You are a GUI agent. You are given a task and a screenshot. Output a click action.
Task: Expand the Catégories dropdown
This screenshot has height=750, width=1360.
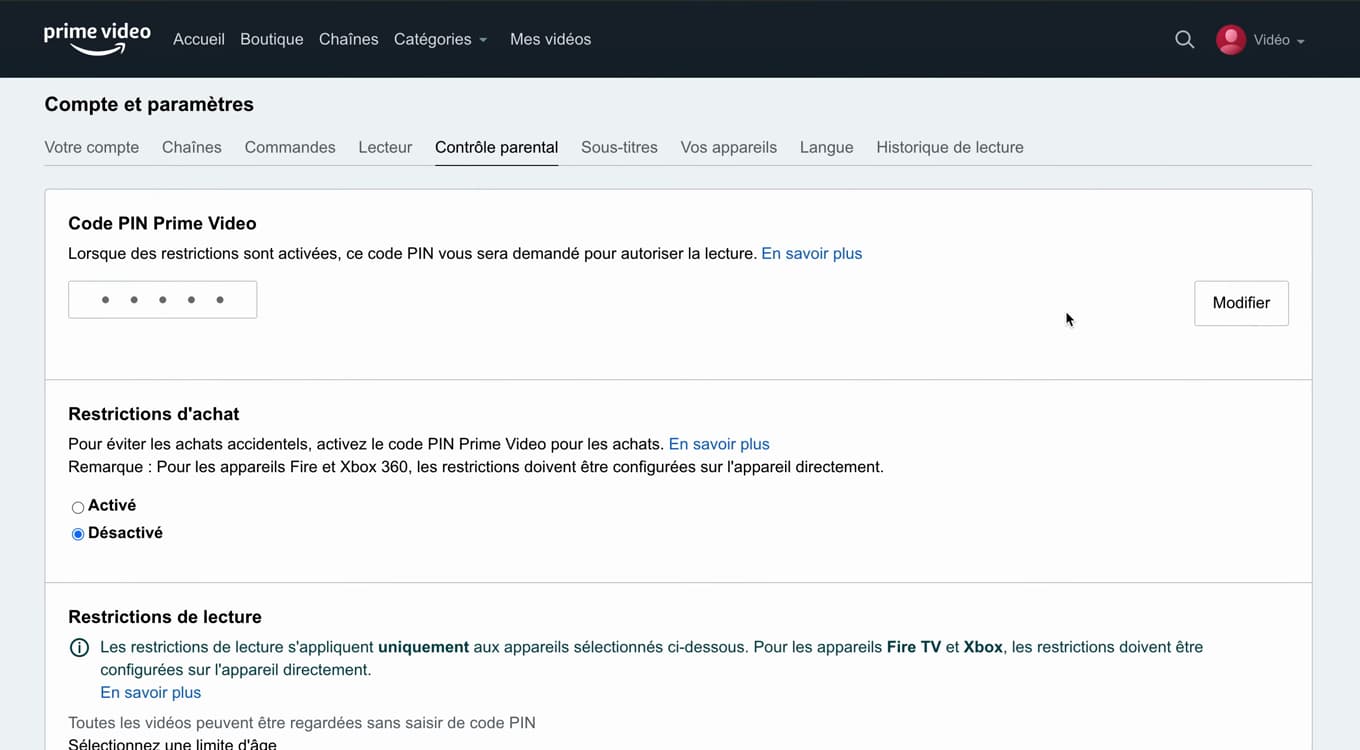tap(440, 39)
